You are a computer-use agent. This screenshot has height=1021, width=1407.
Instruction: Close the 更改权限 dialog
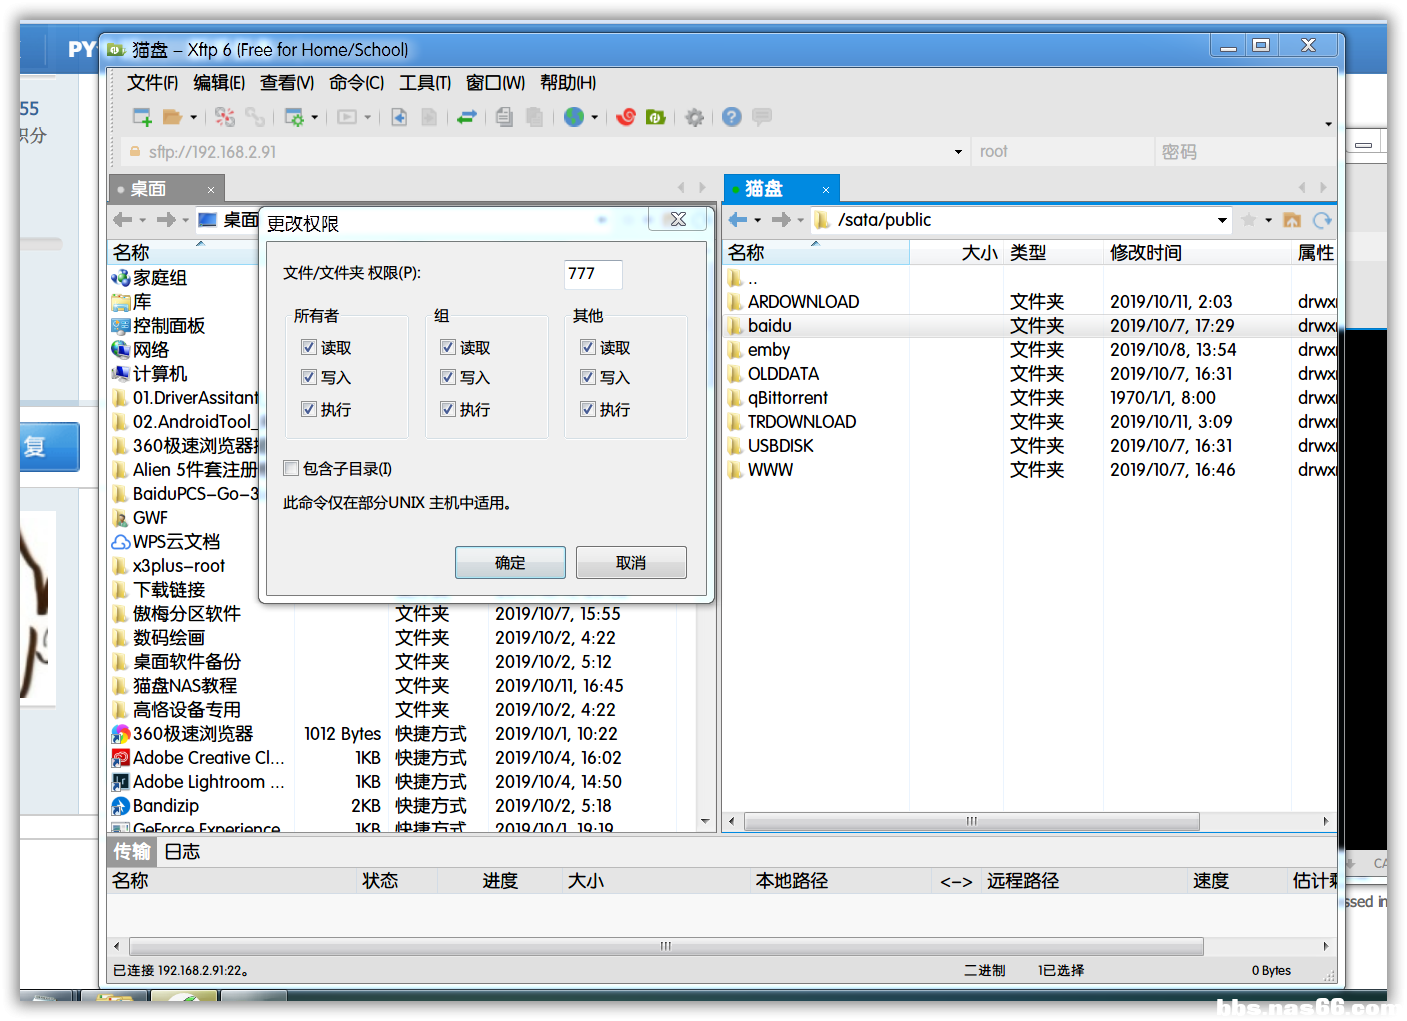pos(678,220)
